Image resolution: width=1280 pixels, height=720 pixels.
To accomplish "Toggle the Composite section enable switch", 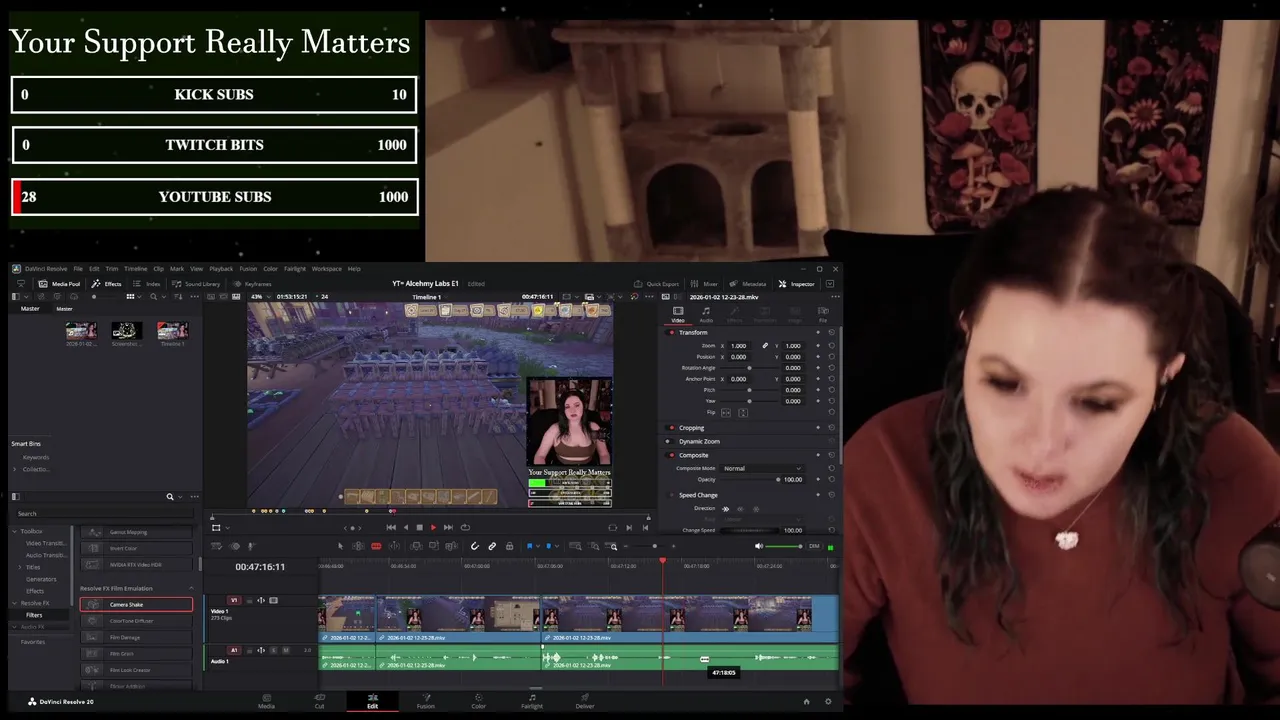I will pyautogui.click(x=671, y=455).
